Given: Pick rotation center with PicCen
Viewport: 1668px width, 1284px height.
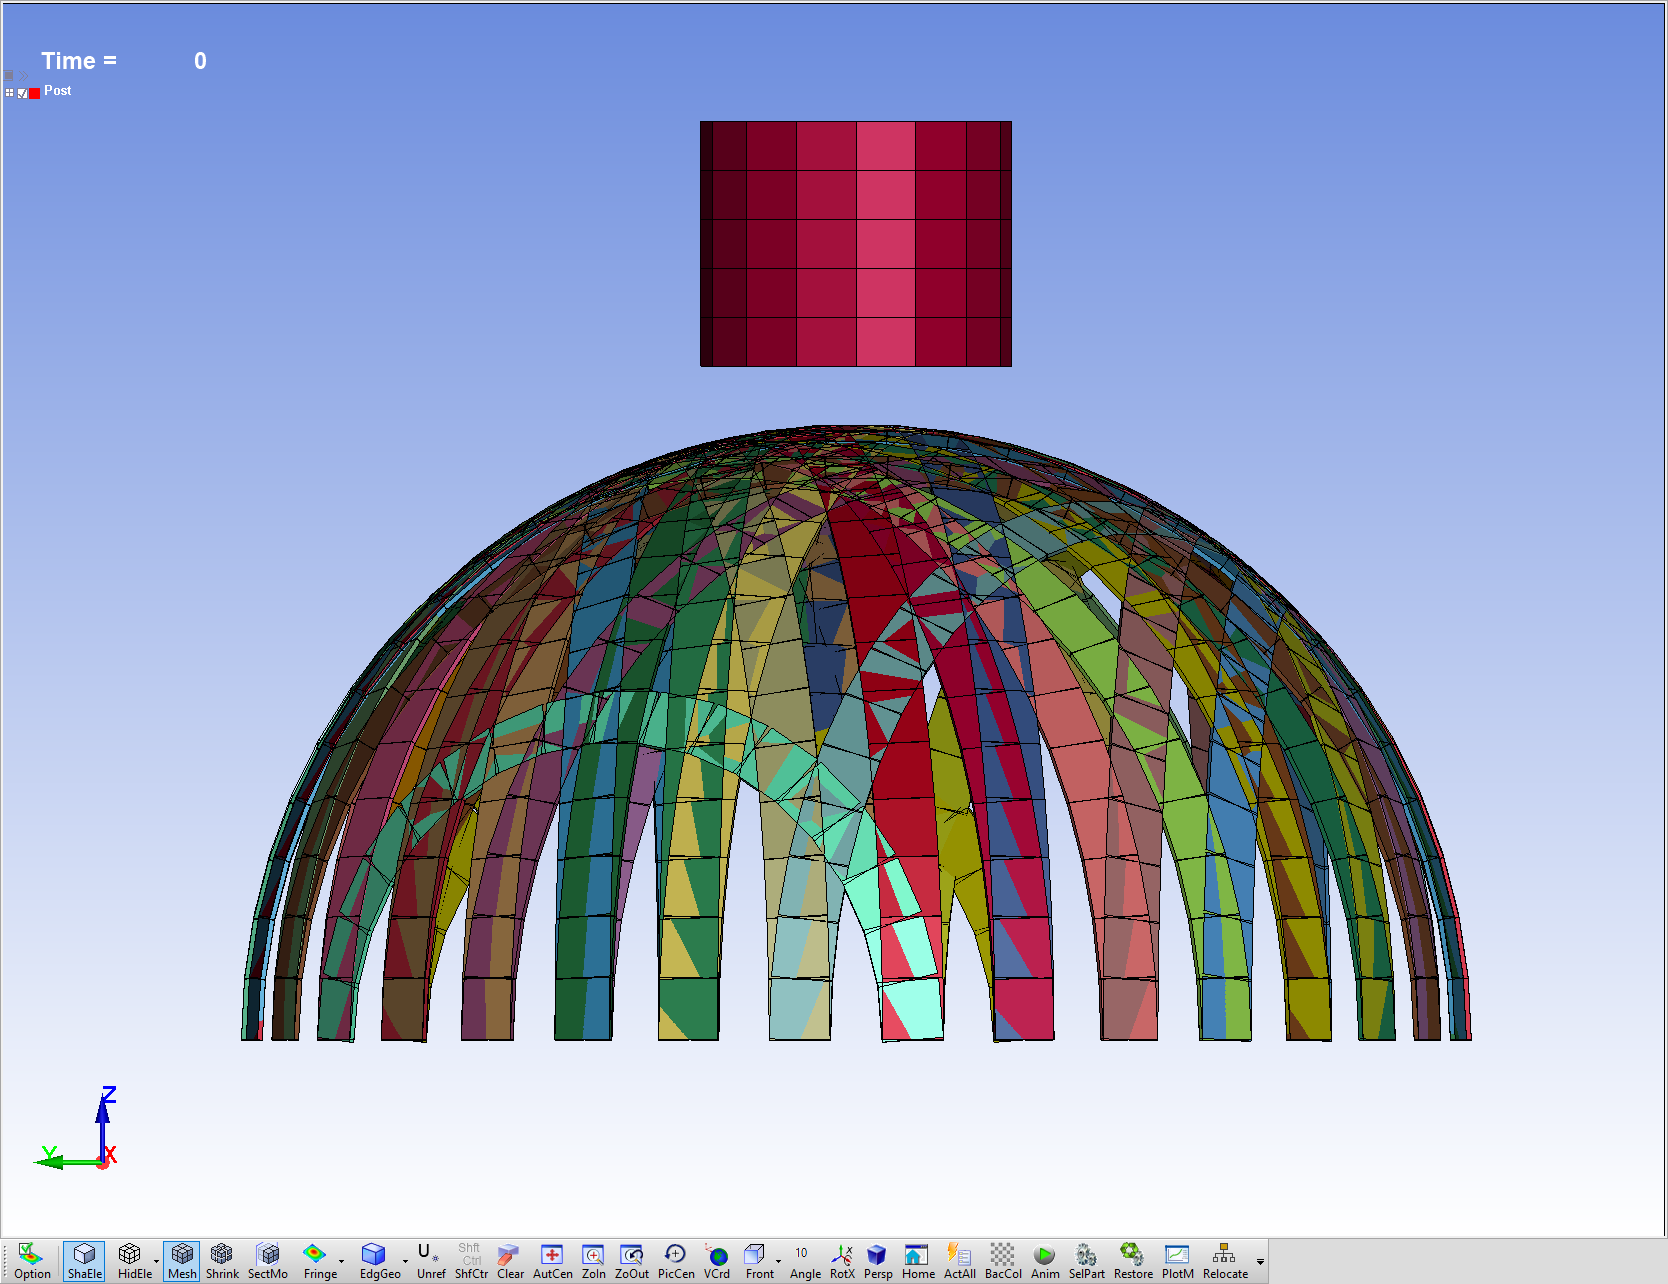Looking at the screenshot, I should click(x=676, y=1261).
